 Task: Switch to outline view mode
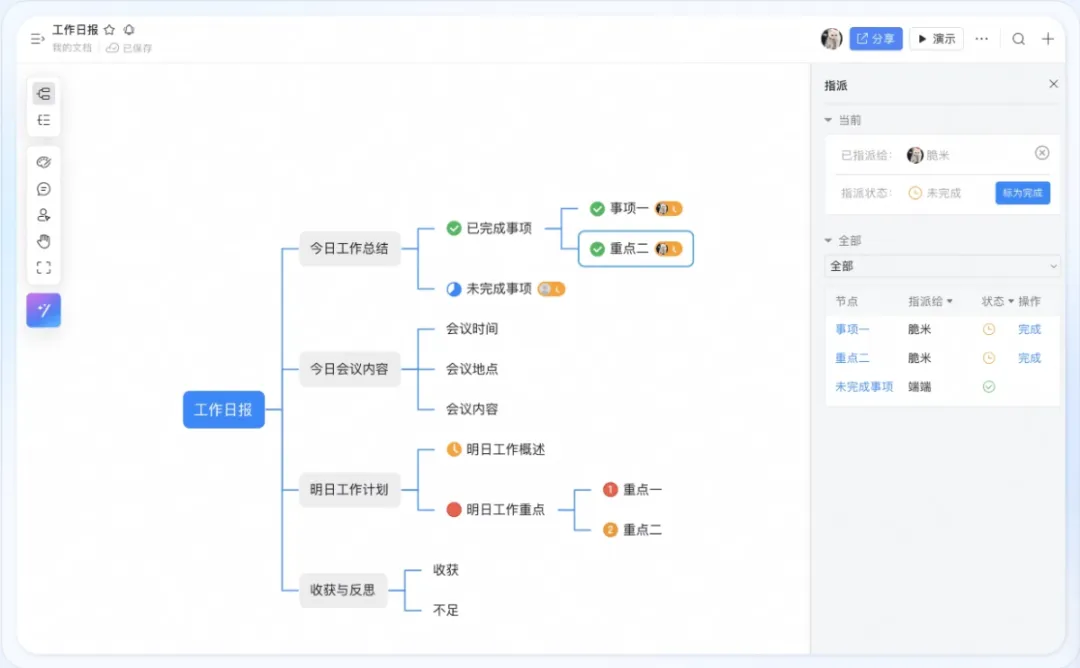tap(43, 121)
